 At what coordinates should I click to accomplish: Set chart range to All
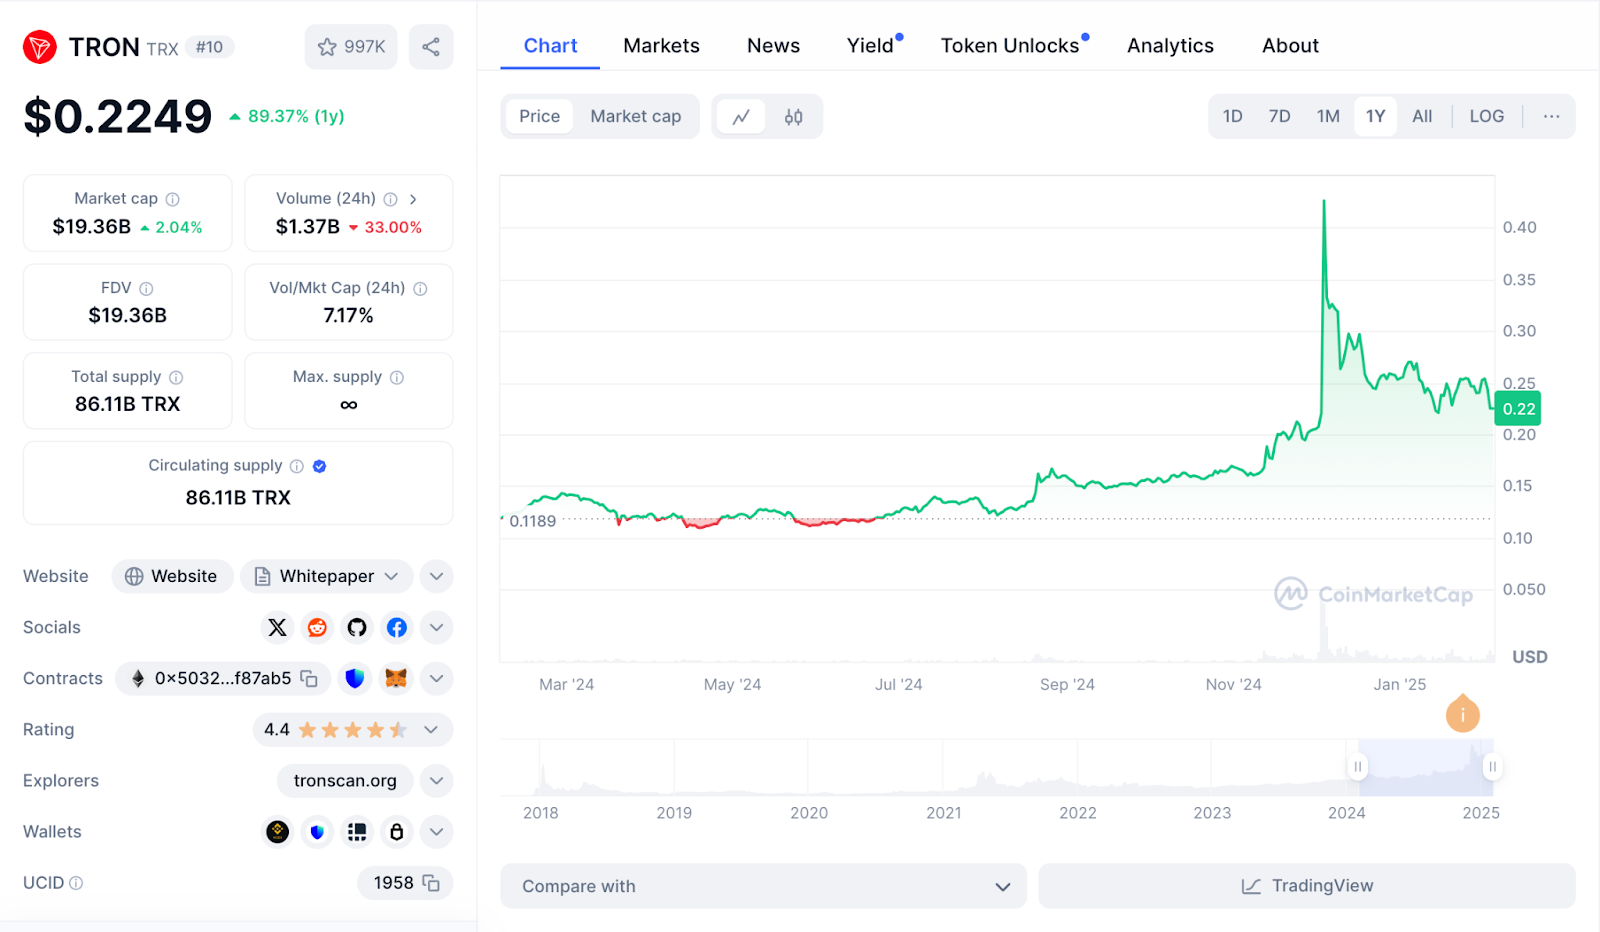click(1422, 116)
